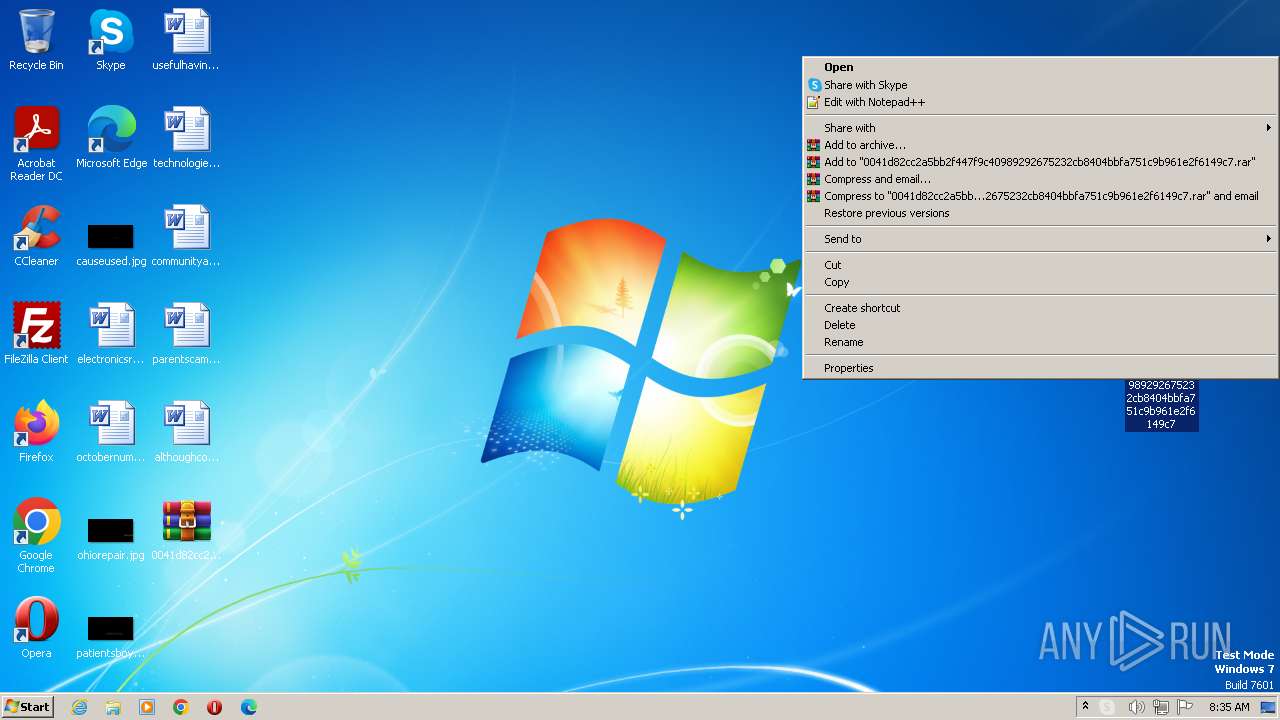Screen dimensions: 1280x720
Task: Select the octobernum Word document icon
Action: (111, 432)
